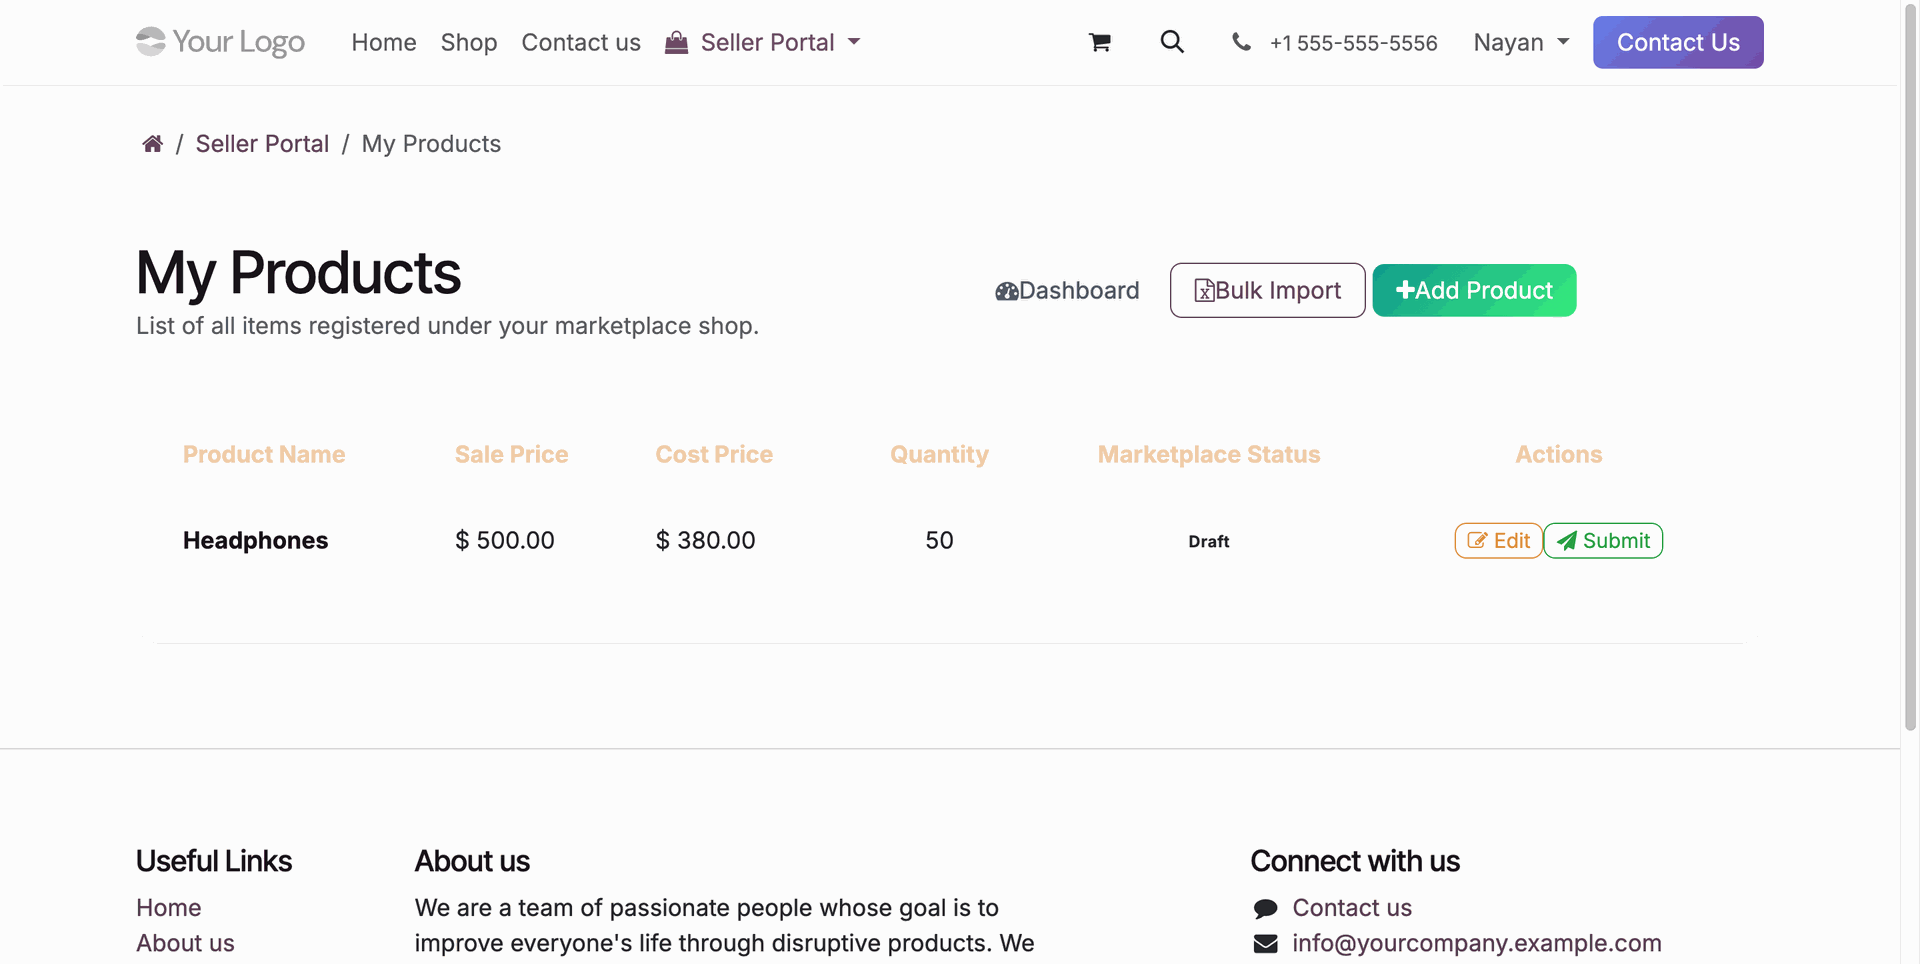Click the Marketplace Status column header
1920x964 pixels.
tap(1209, 455)
